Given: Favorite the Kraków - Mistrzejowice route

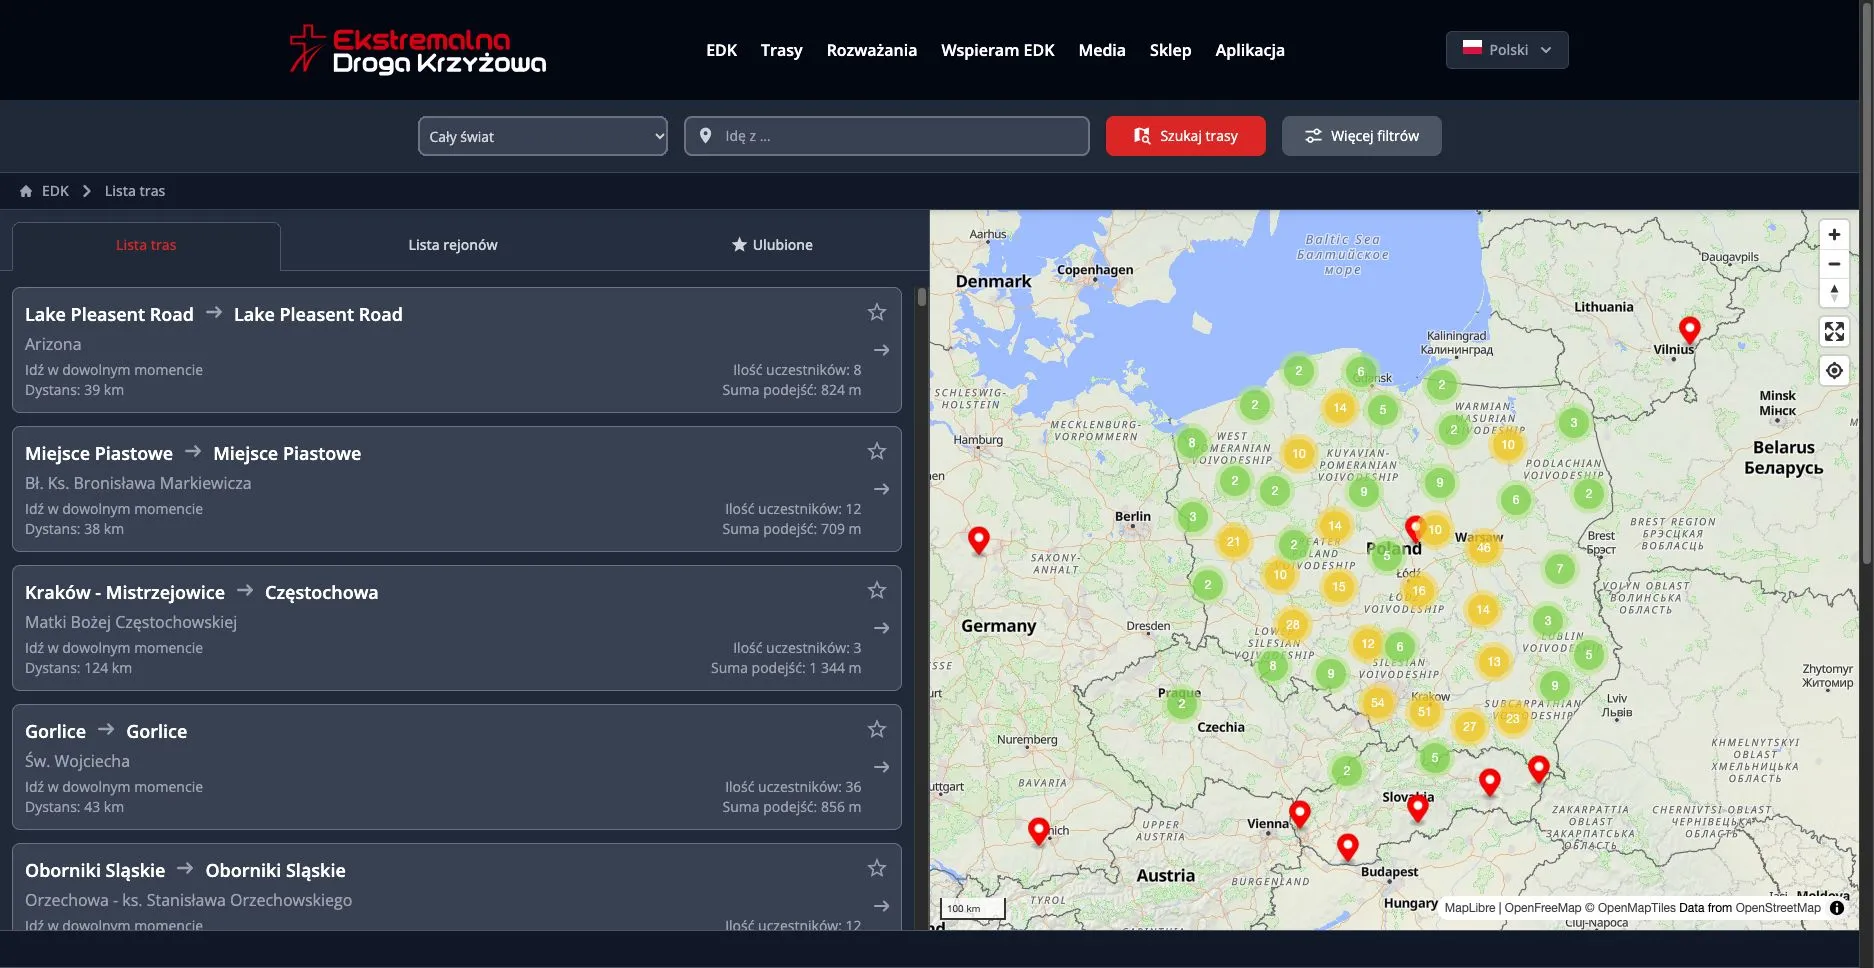Looking at the screenshot, I should coord(877,590).
